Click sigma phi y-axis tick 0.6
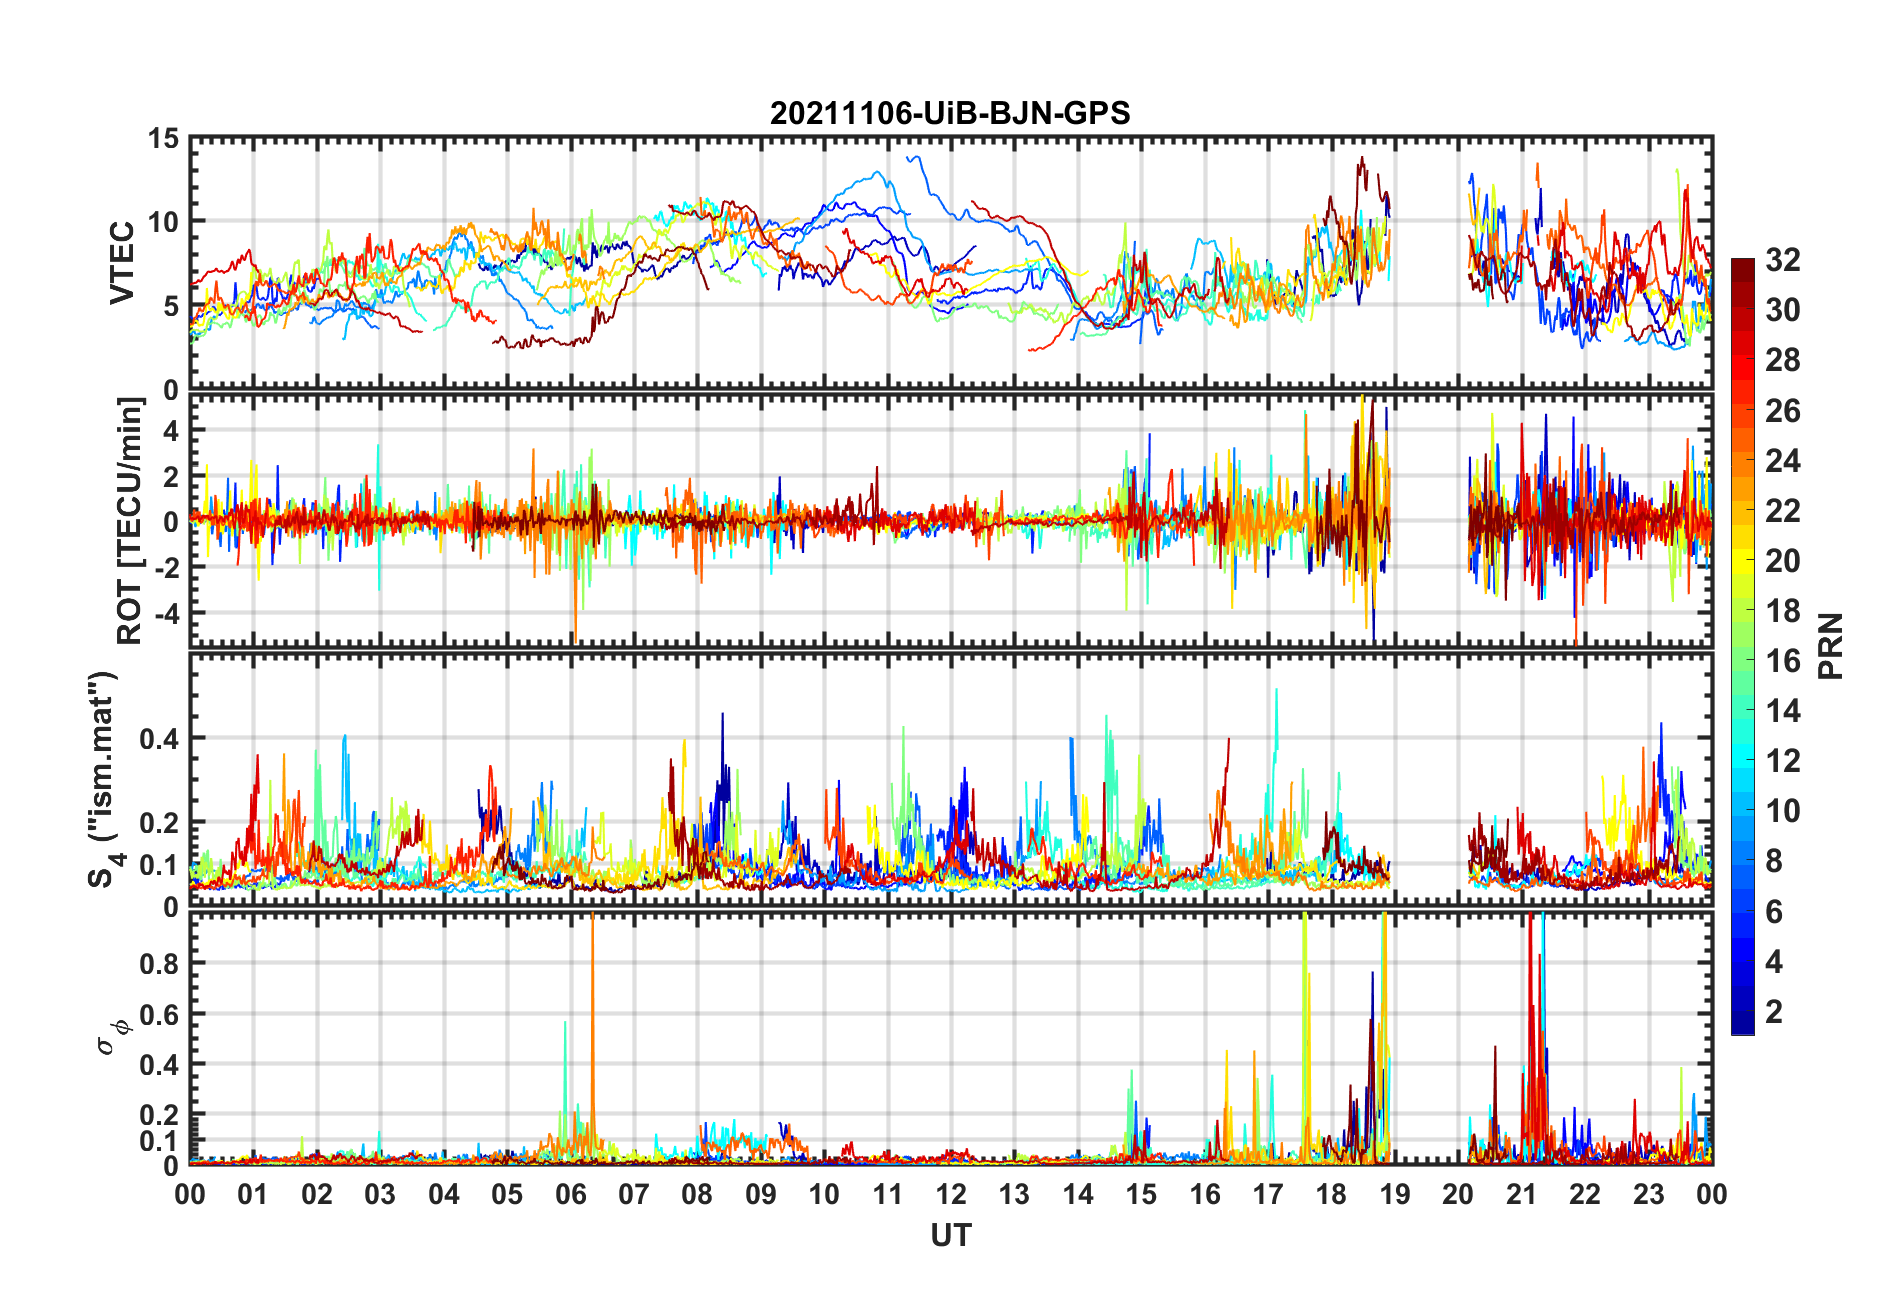Image resolution: width=1902 pixels, height=1292 pixels. [x=159, y=1014]
